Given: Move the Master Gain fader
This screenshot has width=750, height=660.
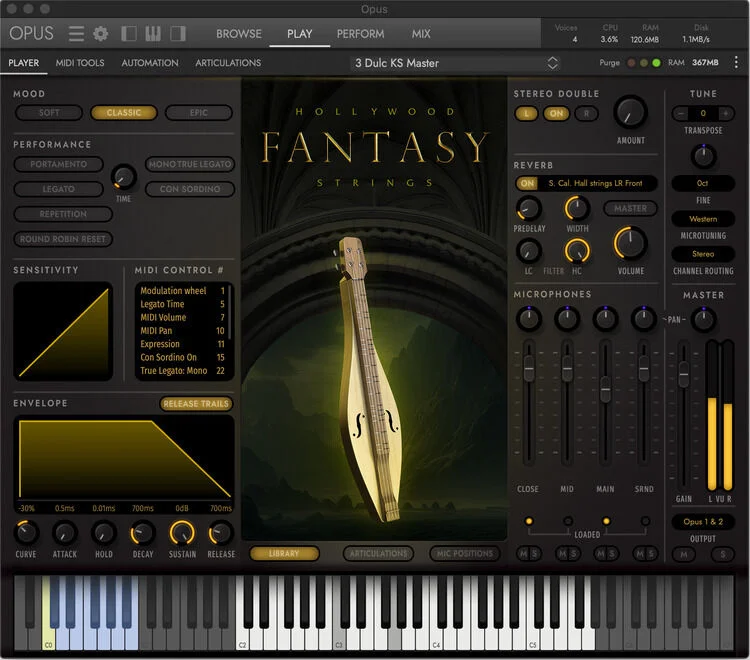Looking at the screenshot, I should coord(684,374).
